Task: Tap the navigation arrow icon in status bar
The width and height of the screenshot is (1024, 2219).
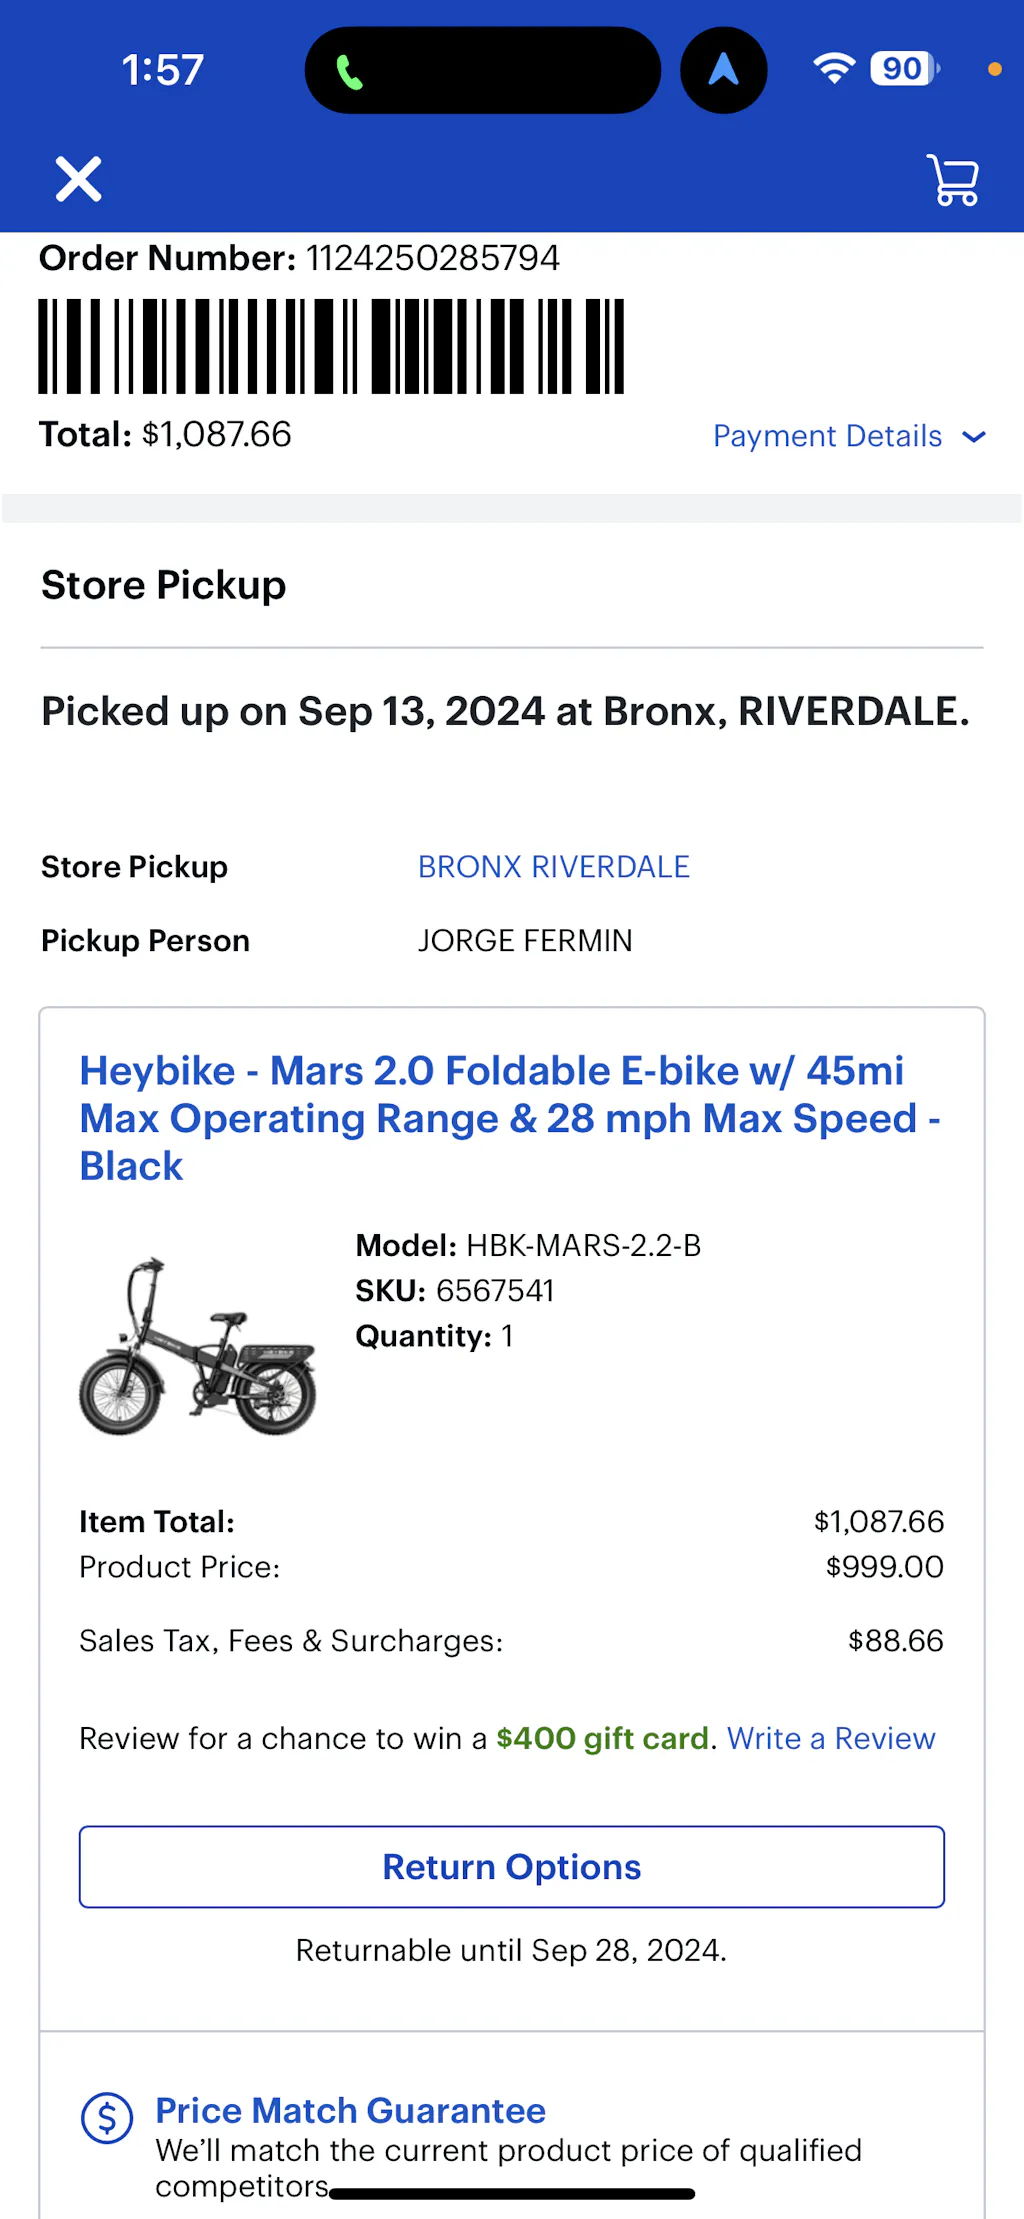Action: click(723, 70)
